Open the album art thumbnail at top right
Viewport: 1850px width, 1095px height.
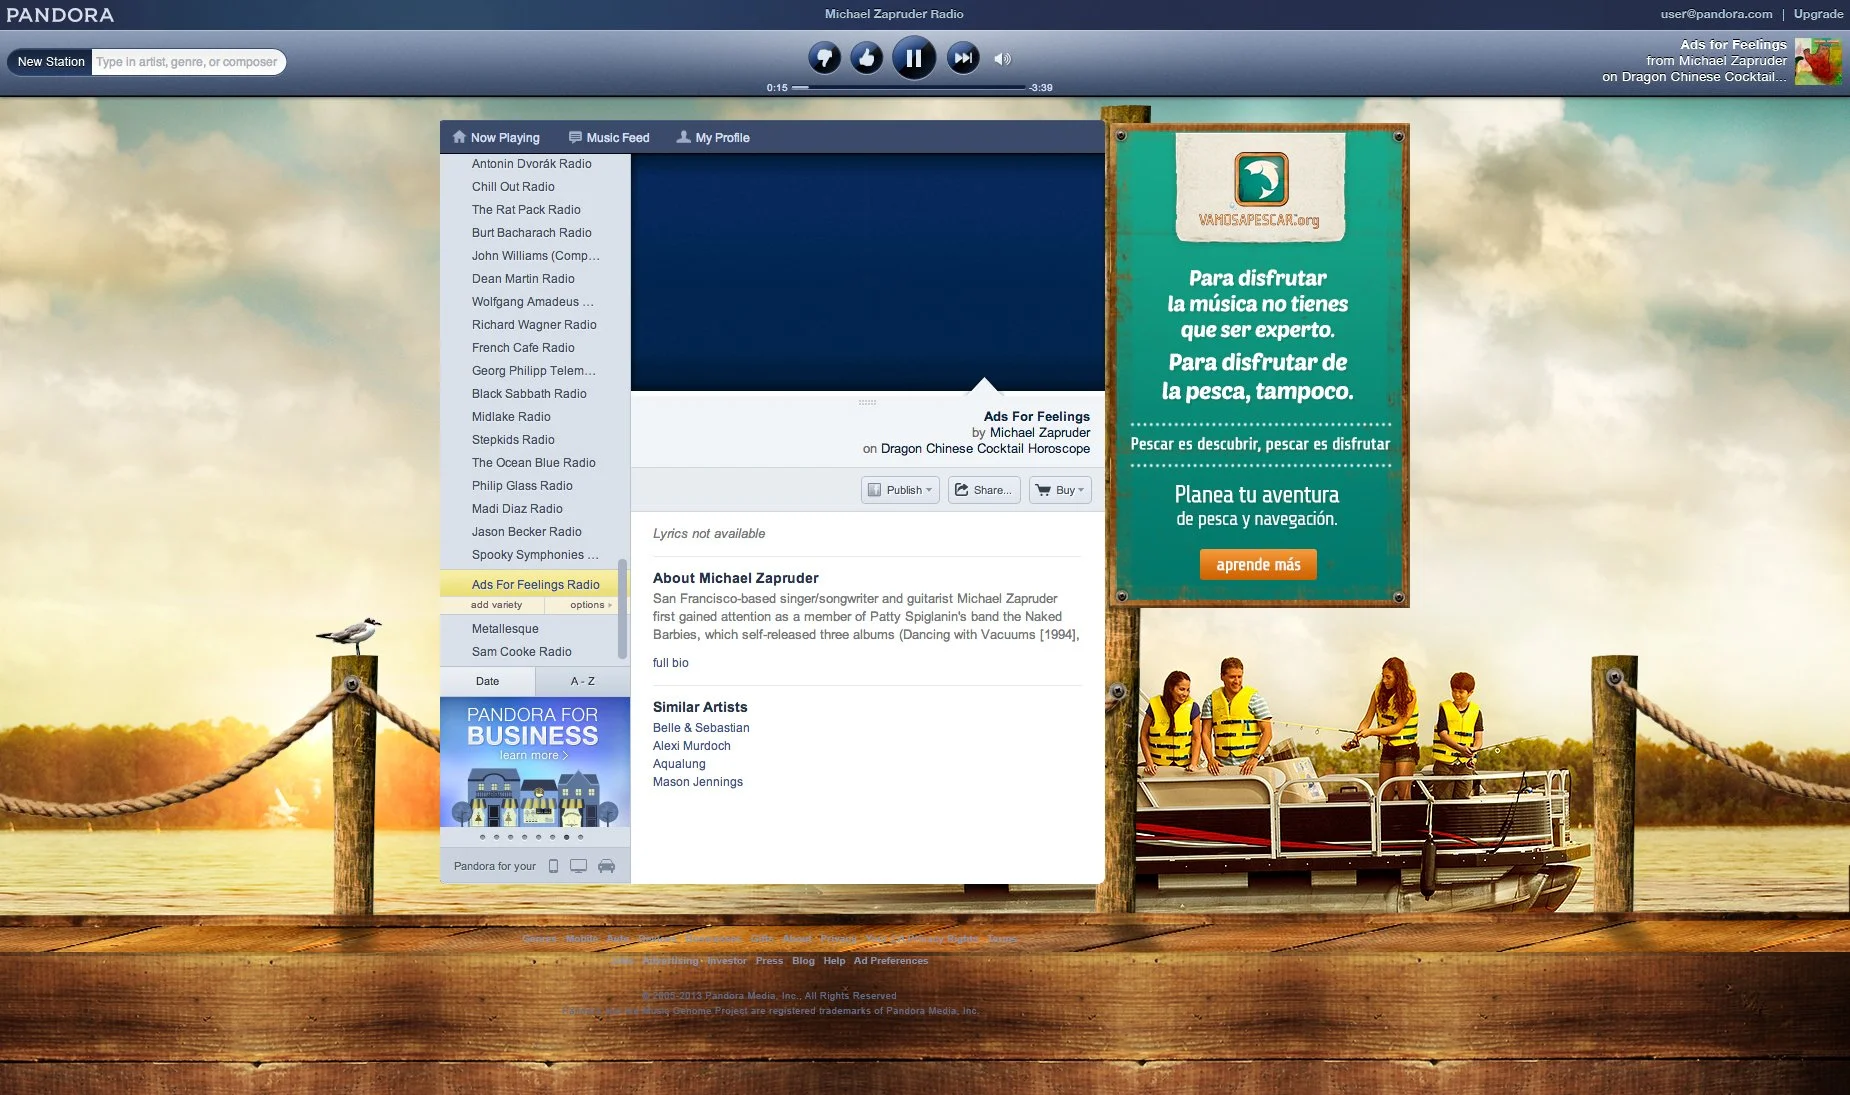(x=1818, y=61)
